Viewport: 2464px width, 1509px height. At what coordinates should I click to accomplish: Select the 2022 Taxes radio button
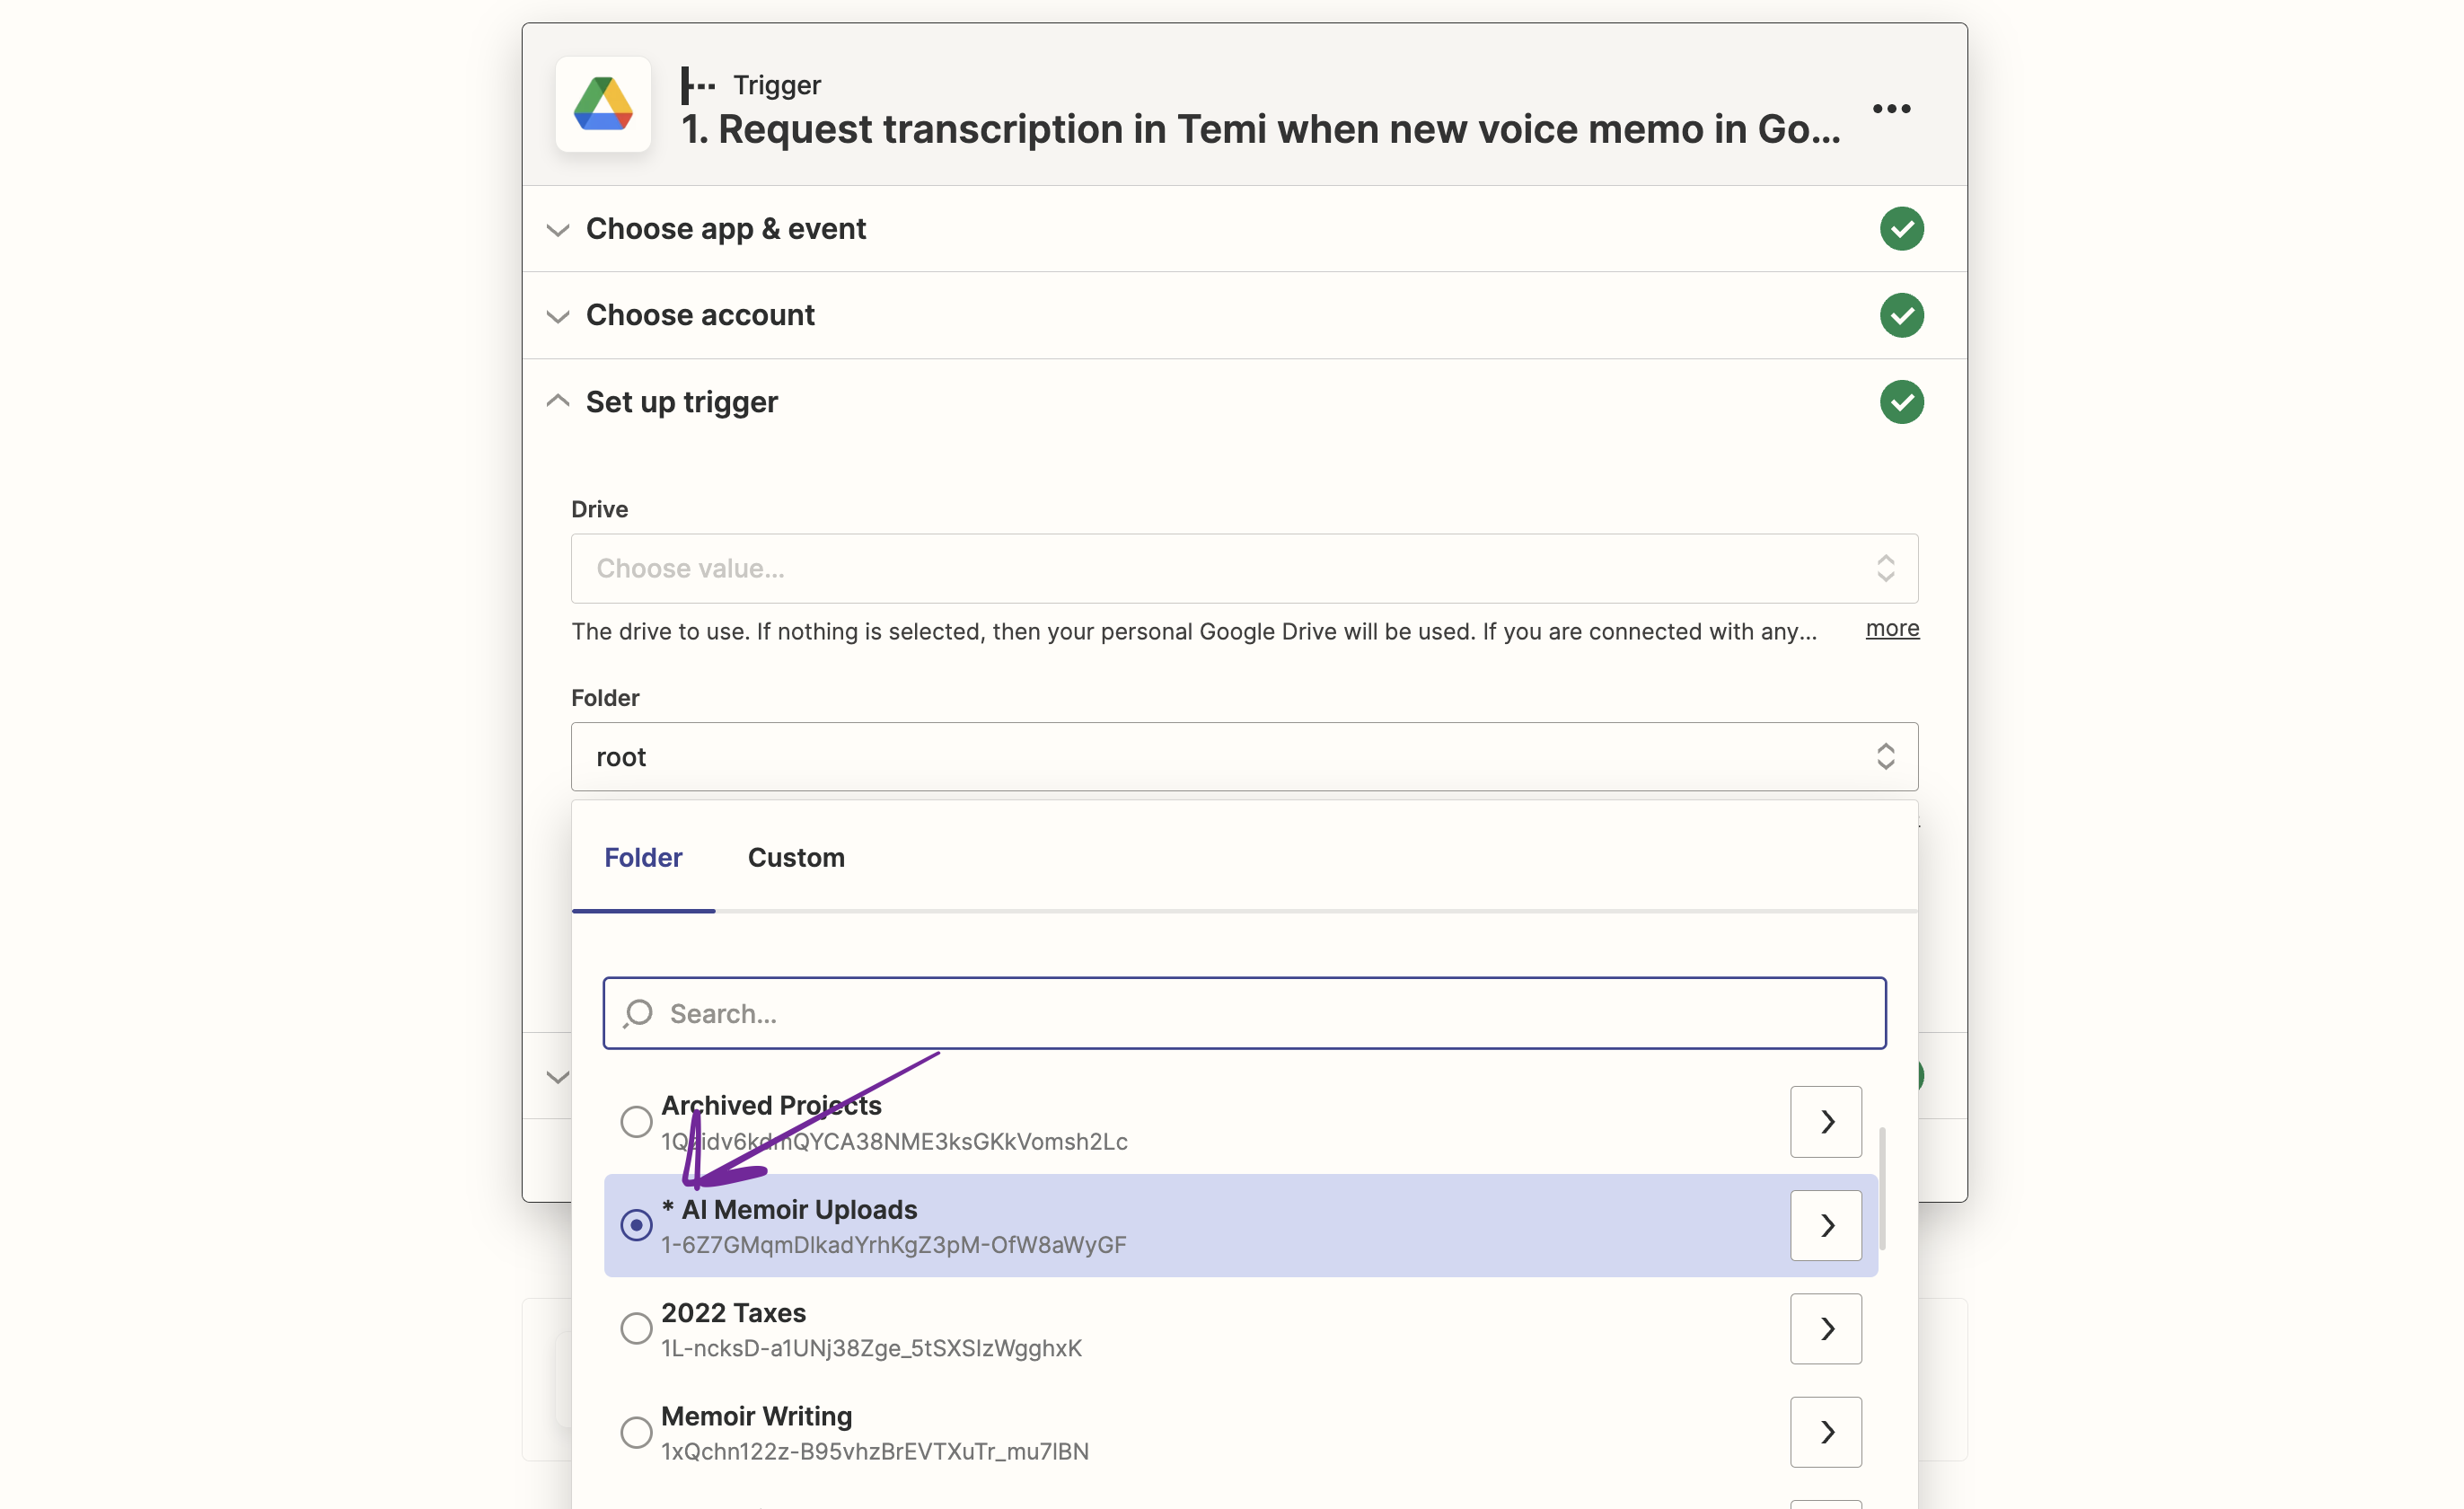(x=636, y=1328)
